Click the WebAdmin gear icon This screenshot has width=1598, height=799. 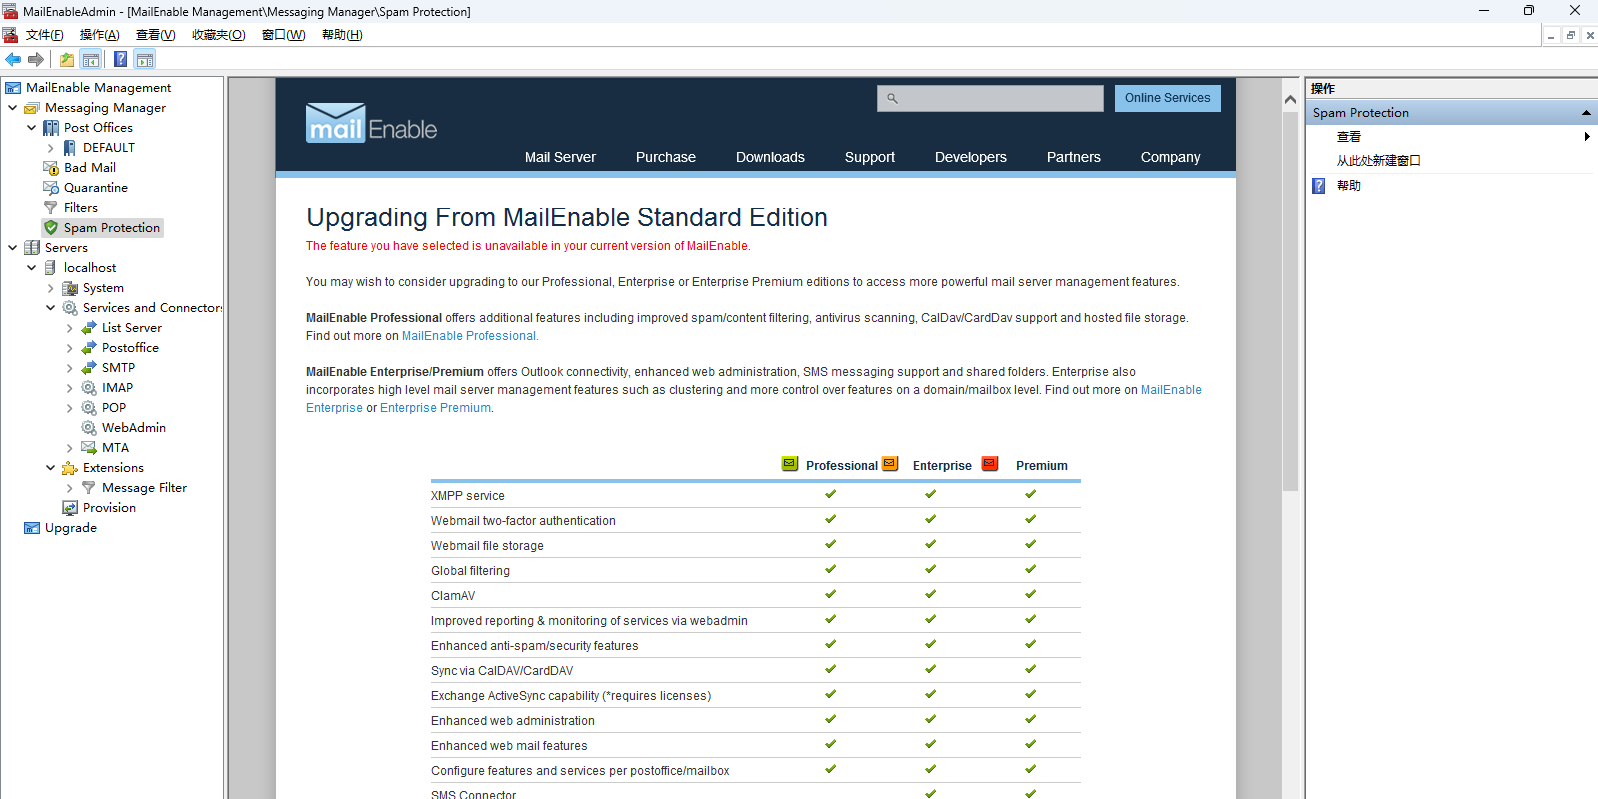89,428
